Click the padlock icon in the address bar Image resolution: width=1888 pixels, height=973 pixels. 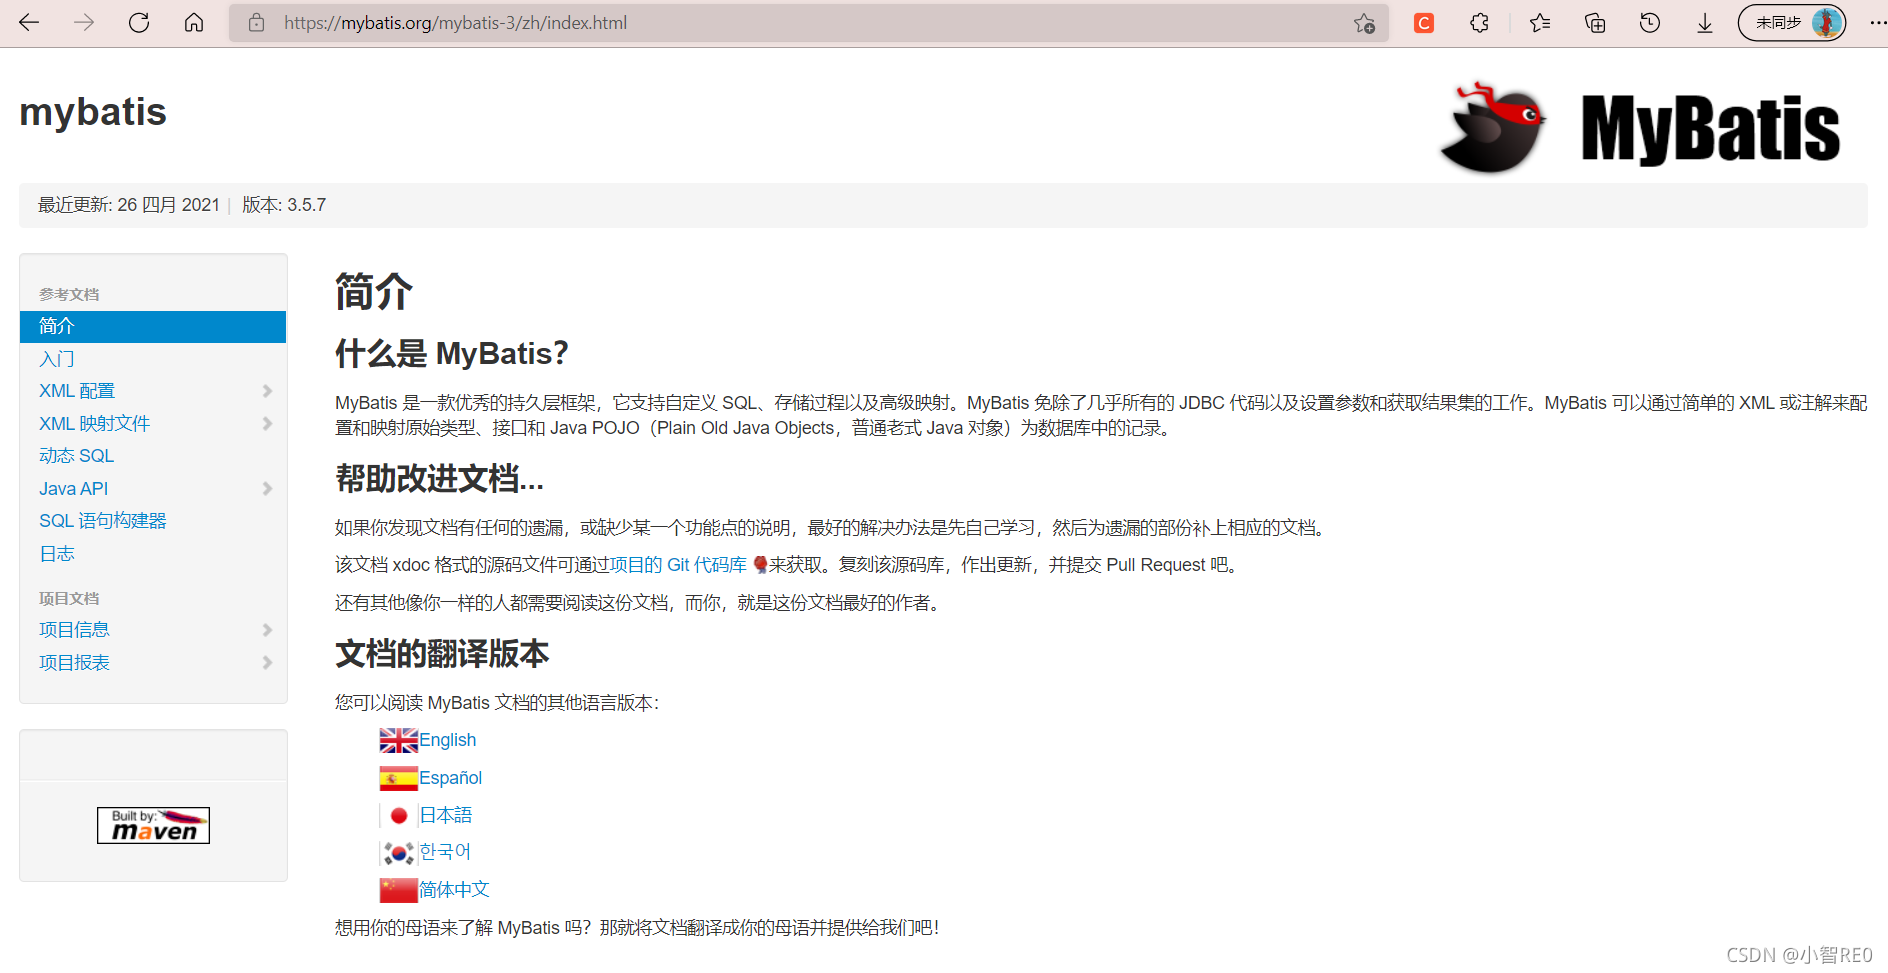255,22
